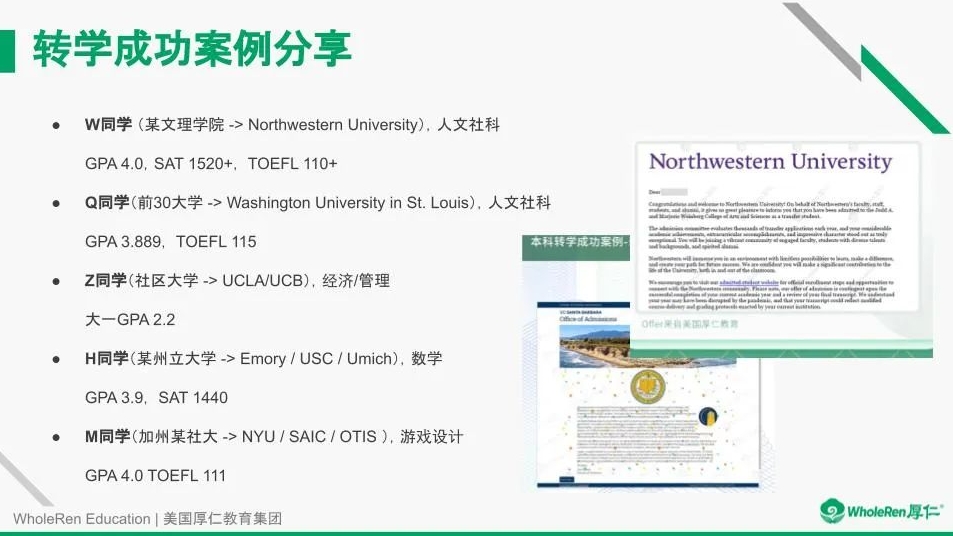Viewport: 953px width, 536px height.
Task: Select the Q同学 Washington University in St. Louis line
Action: 317,202
